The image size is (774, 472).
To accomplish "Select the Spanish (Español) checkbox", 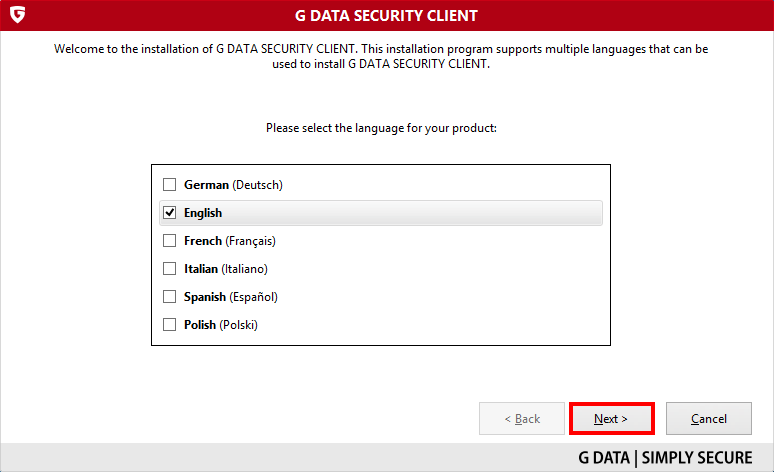I will (169, 297).
